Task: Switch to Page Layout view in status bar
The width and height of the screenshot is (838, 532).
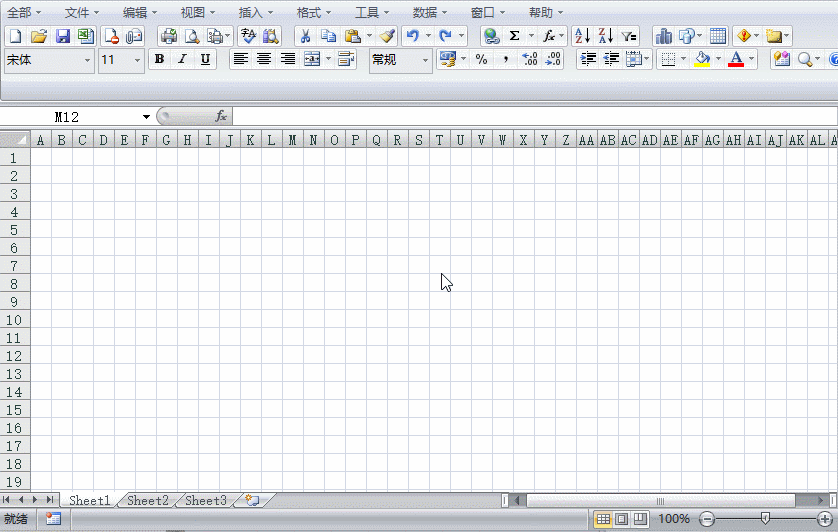Action: tap(622, 519)
